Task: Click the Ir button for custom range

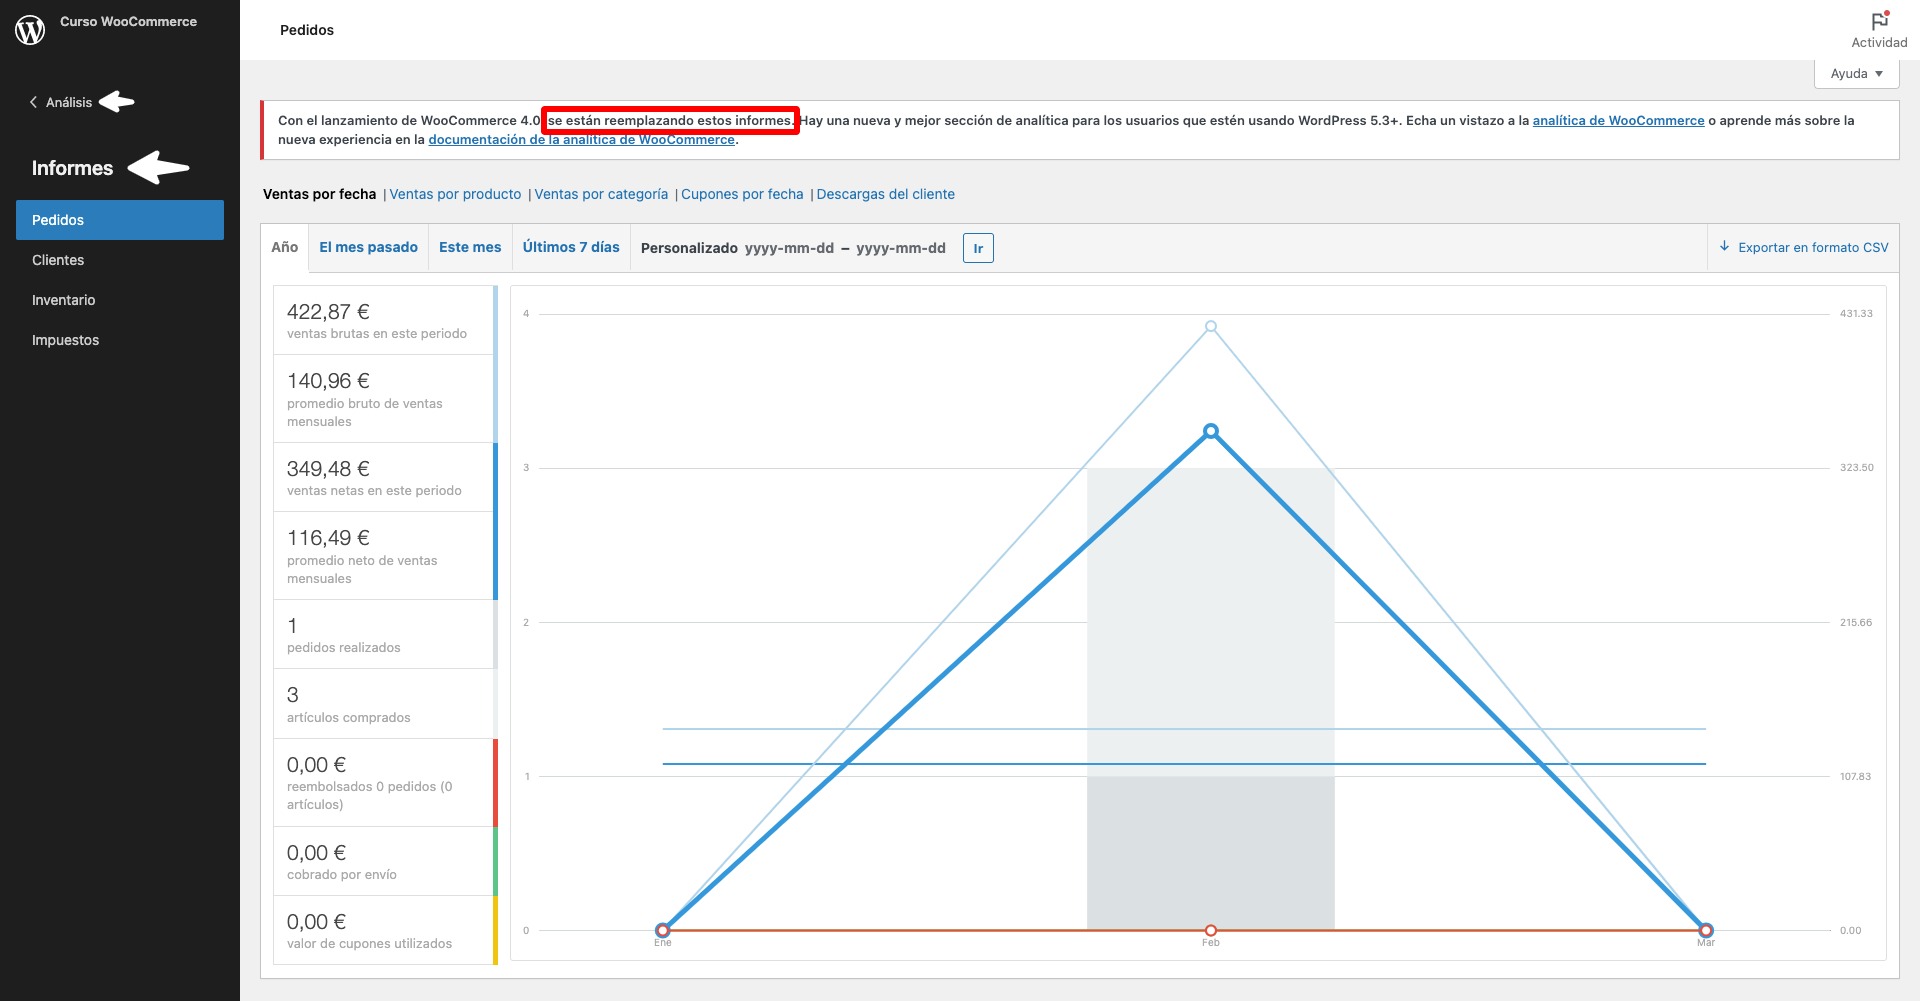Action: [978, 248]
